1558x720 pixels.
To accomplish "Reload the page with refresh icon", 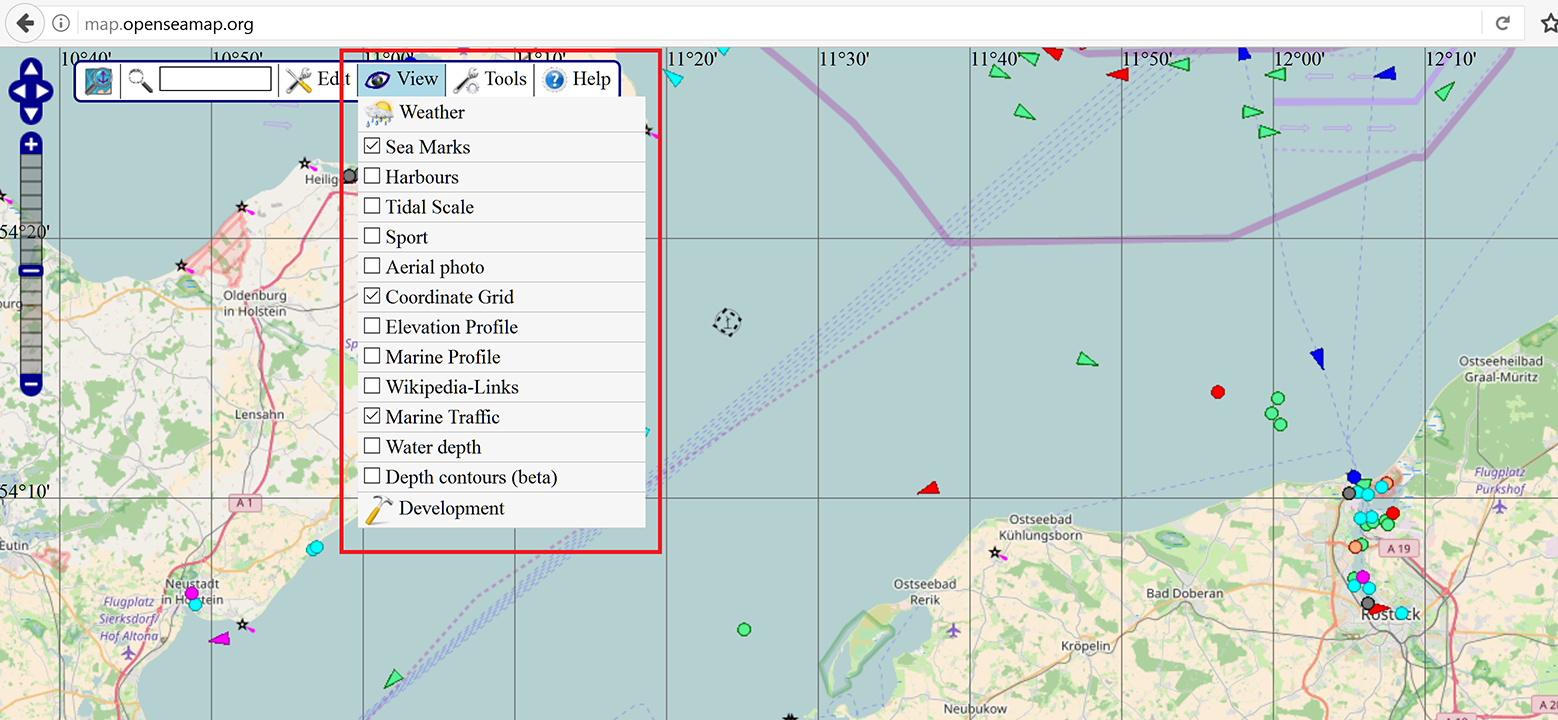I will click(1502, 23).
